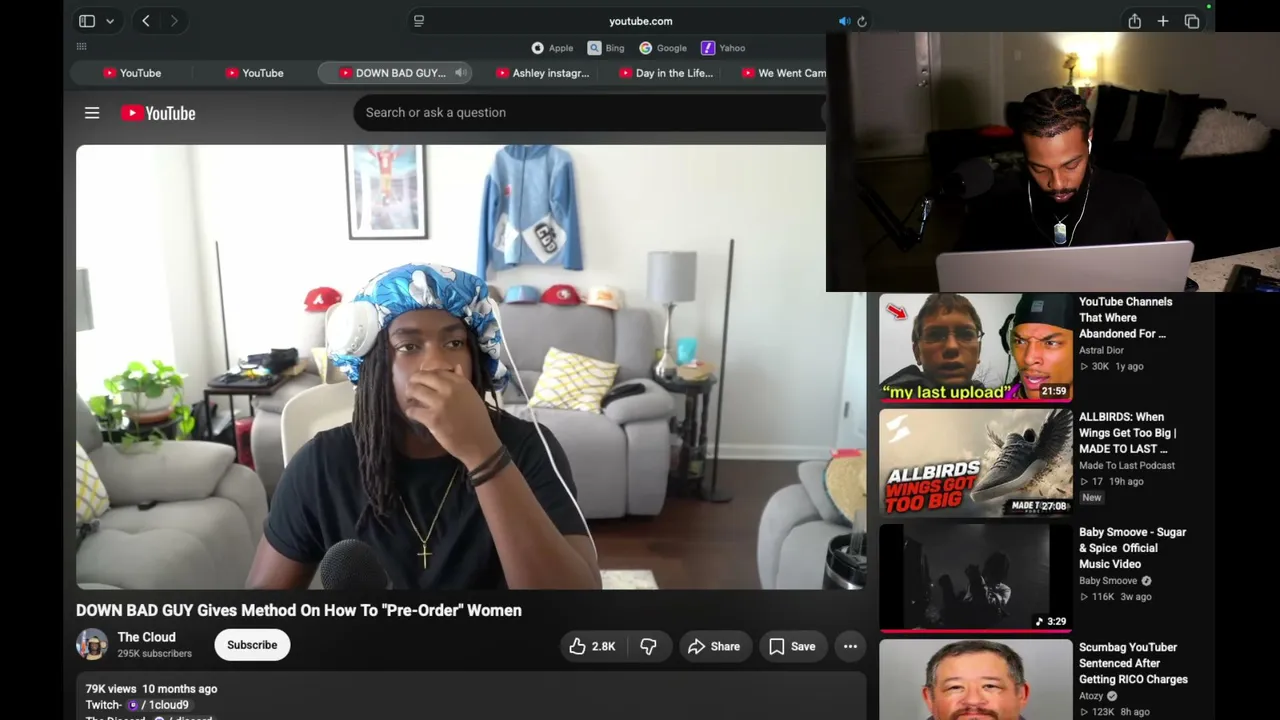Click the 79K views 10 months ago text

[x=151, y=689]
